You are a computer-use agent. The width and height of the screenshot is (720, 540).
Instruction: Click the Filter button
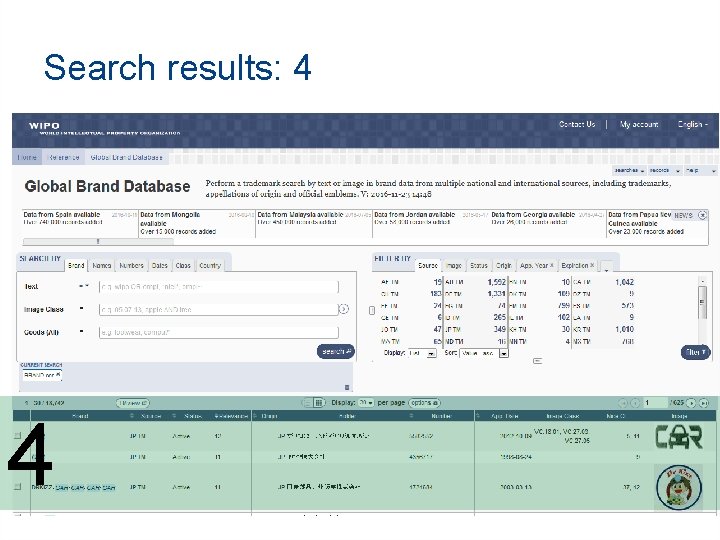[x=695, y=352]
